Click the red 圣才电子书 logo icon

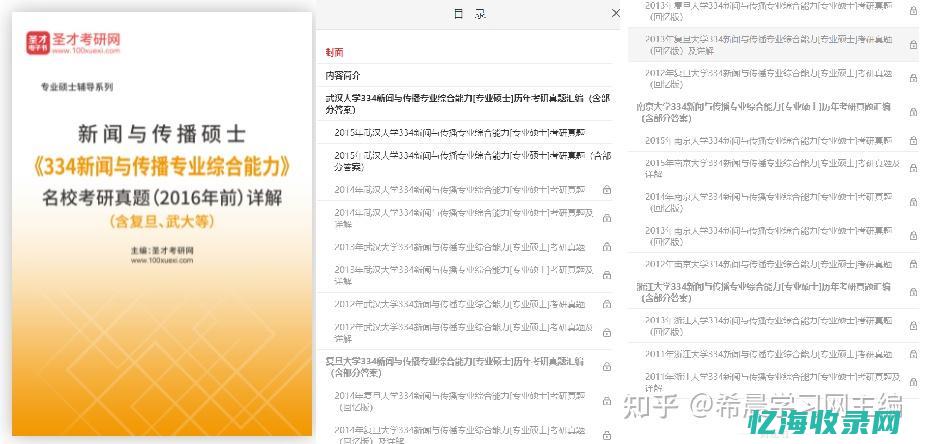[x=38, y=43]
